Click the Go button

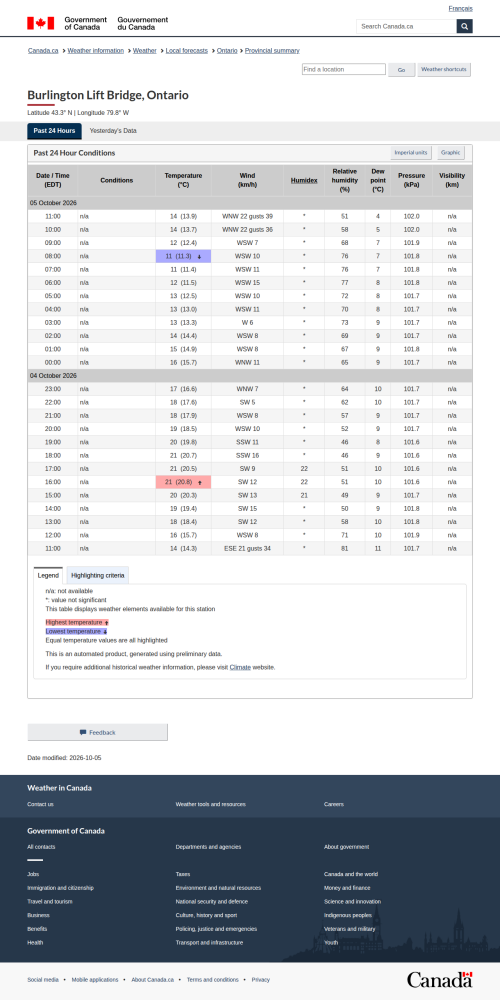pyautogui.click(x=402, y=70)
